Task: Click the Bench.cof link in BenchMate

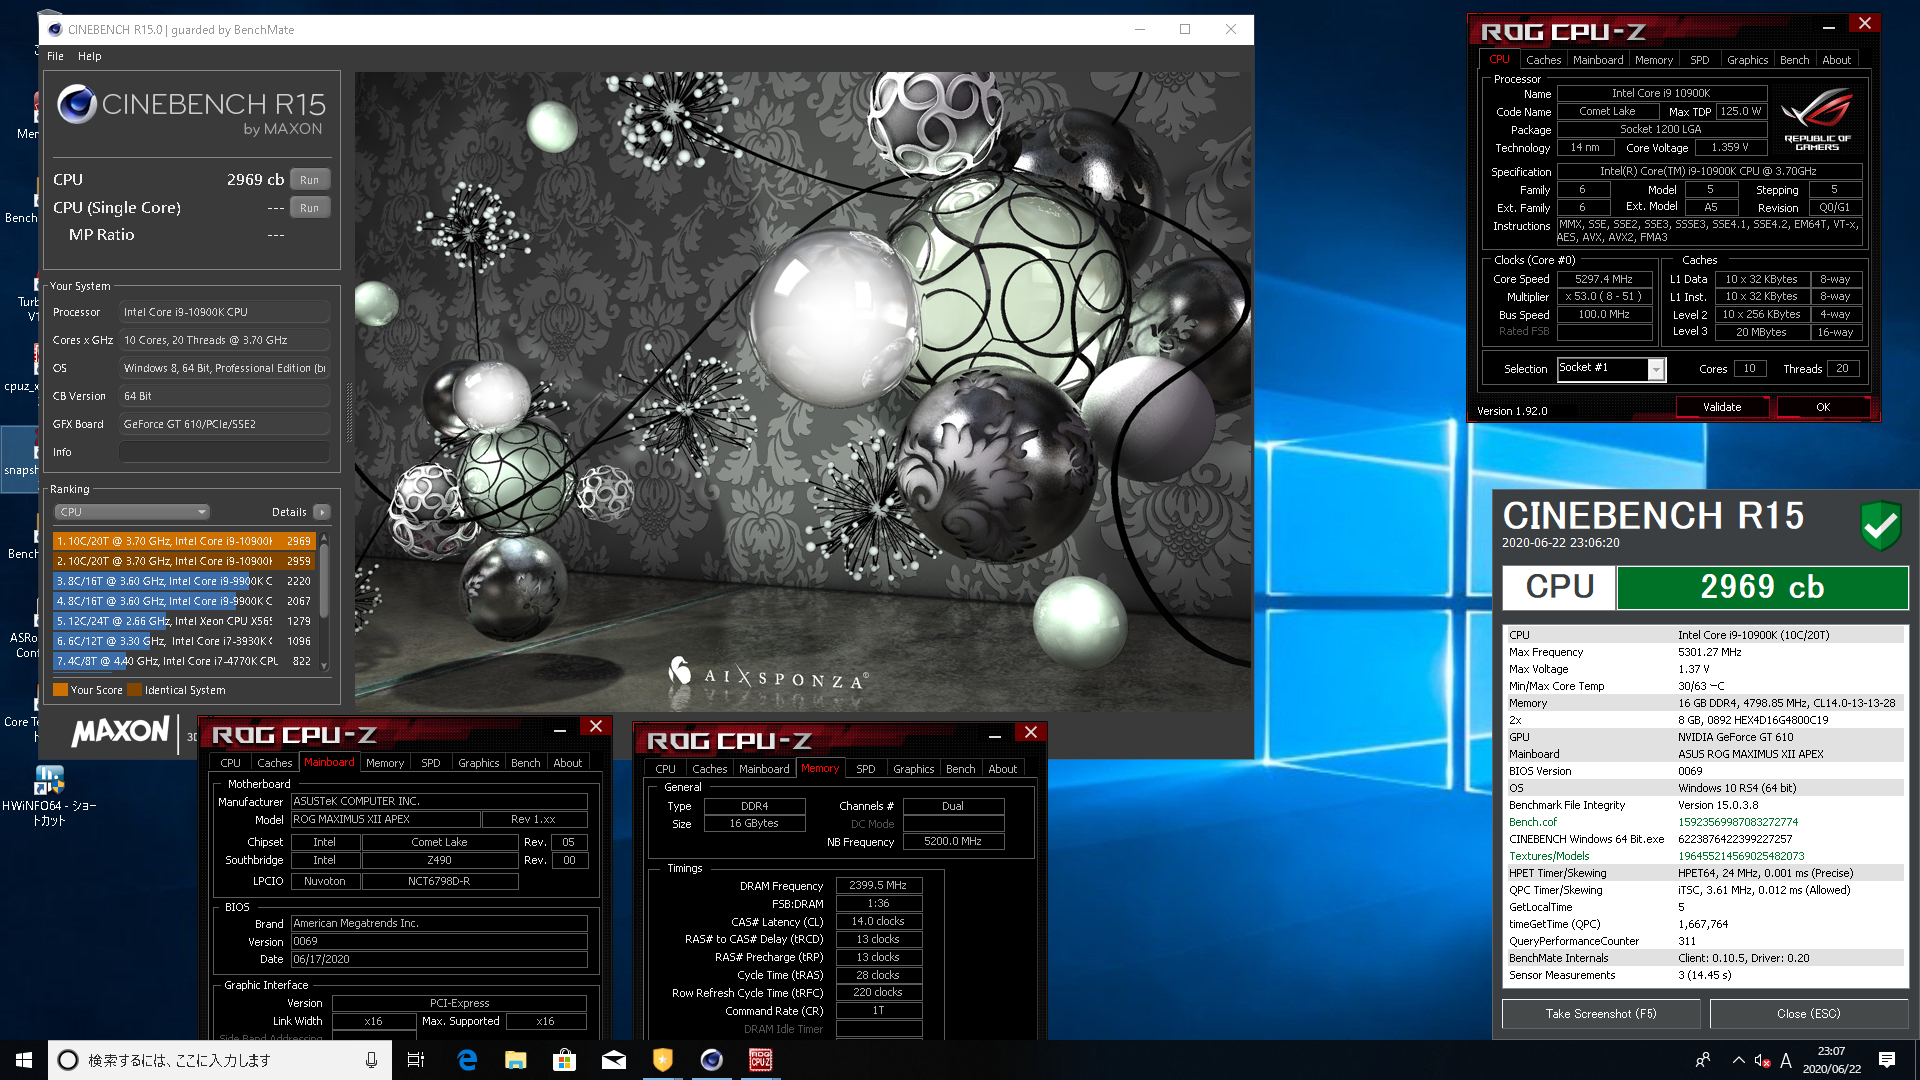Action: 1532,822
